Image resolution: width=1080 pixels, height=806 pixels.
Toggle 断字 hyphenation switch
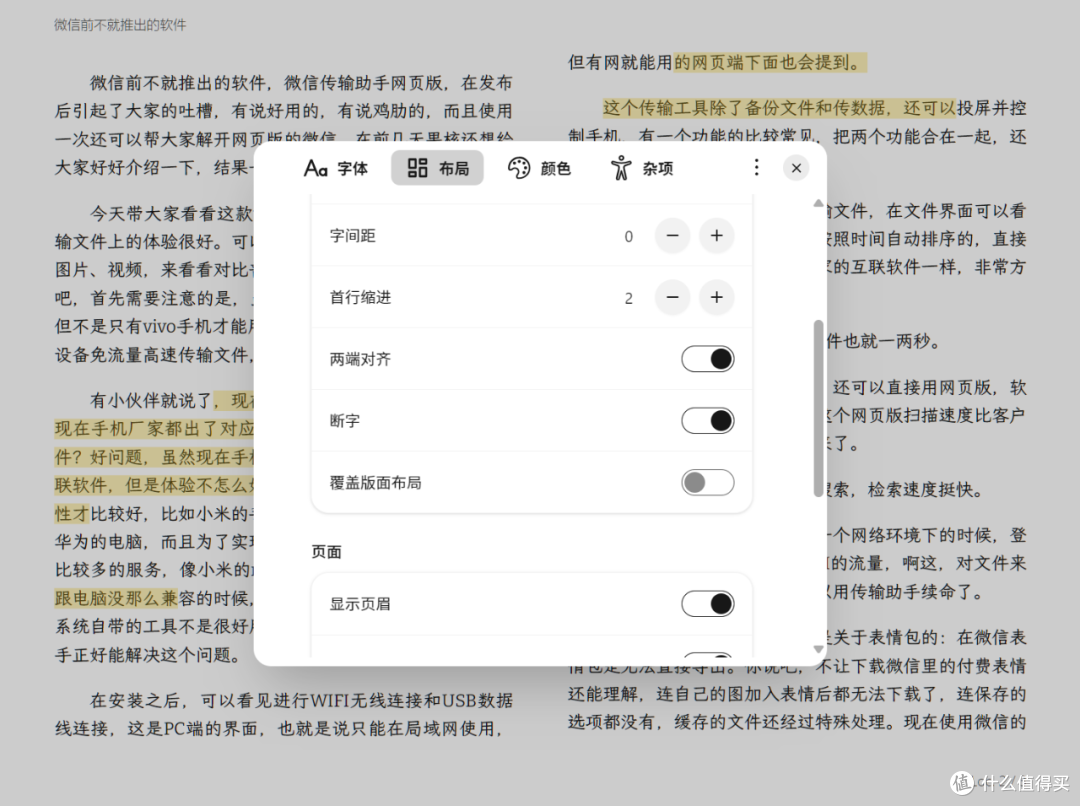[707, 420]
